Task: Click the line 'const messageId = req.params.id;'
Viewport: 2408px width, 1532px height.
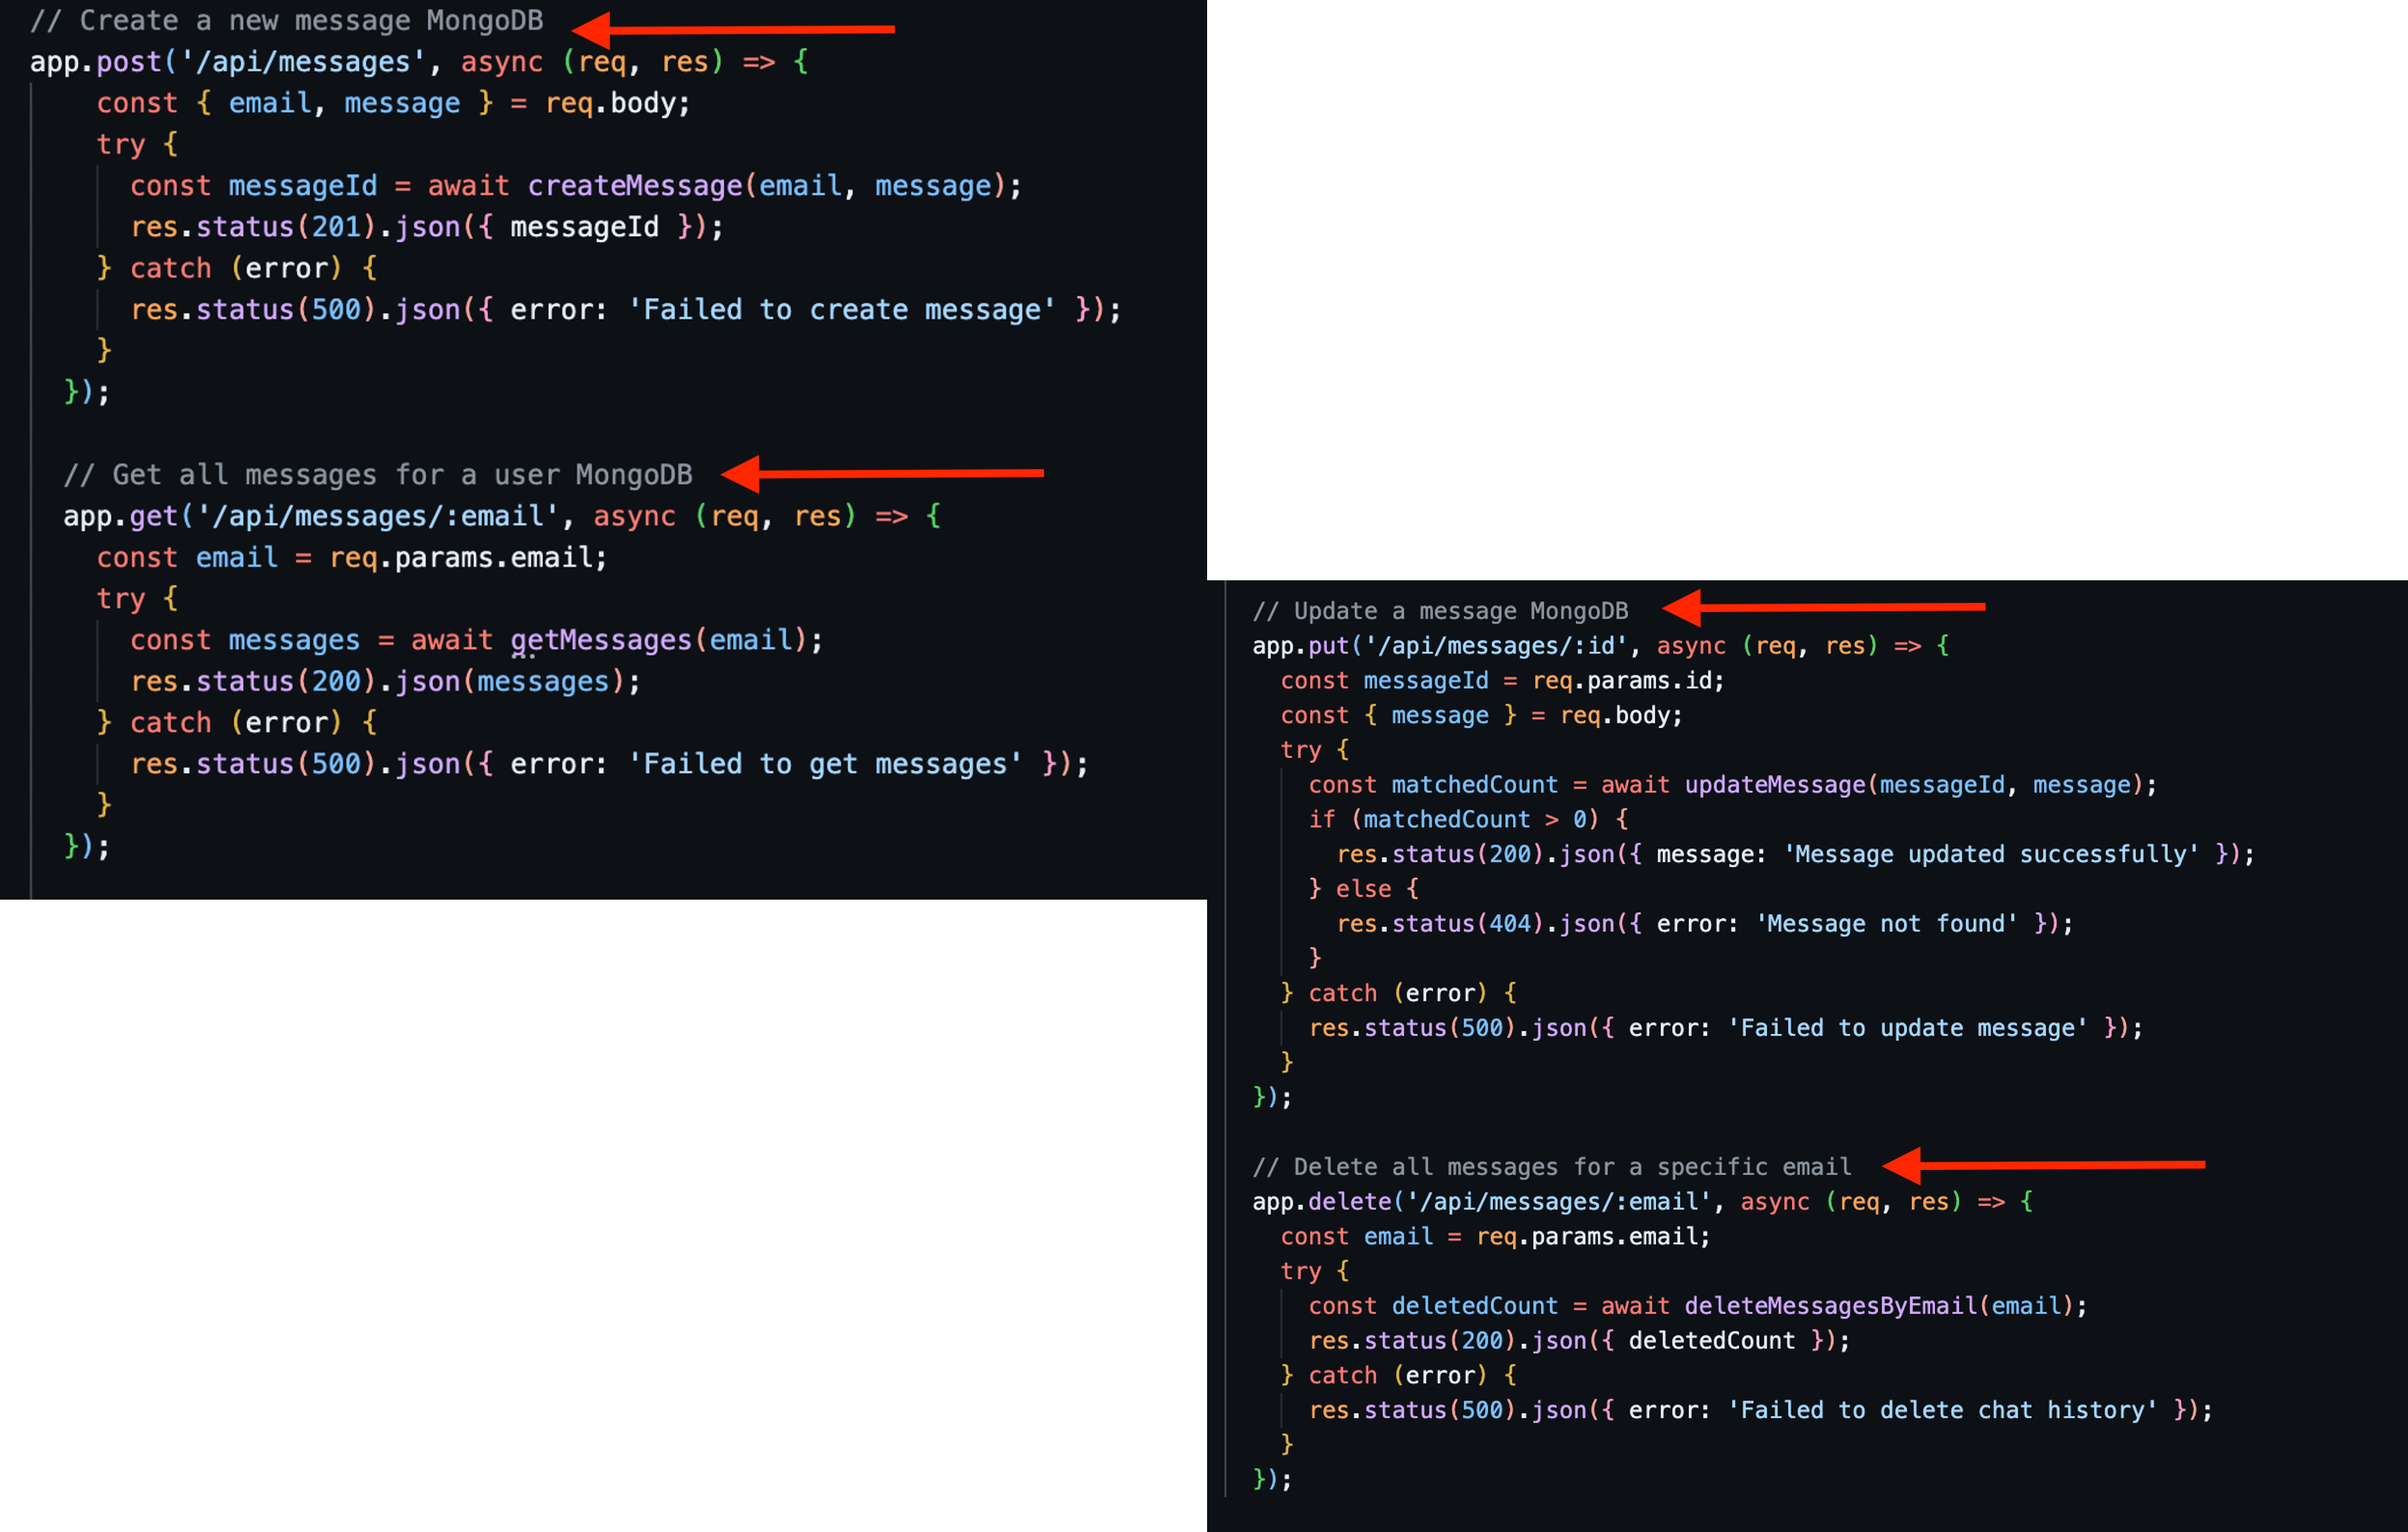Action: click(x=1502, y=681)
